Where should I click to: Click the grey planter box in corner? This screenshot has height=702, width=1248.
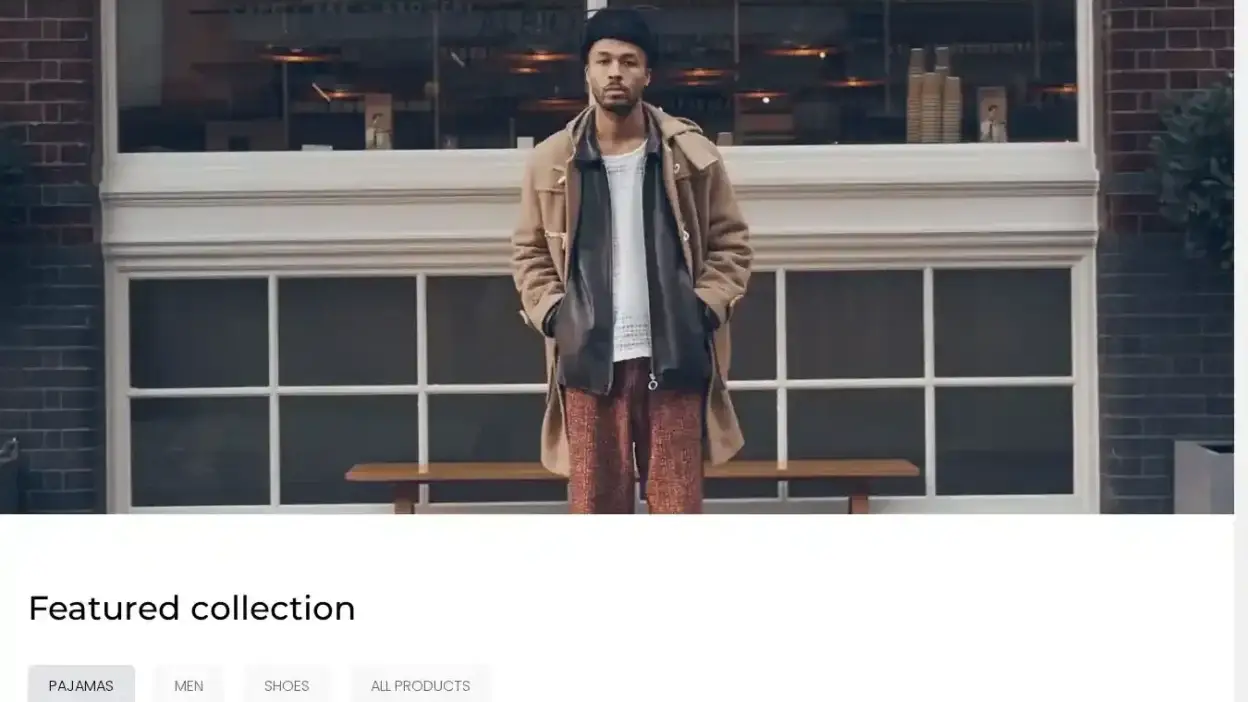[1203, 477]
